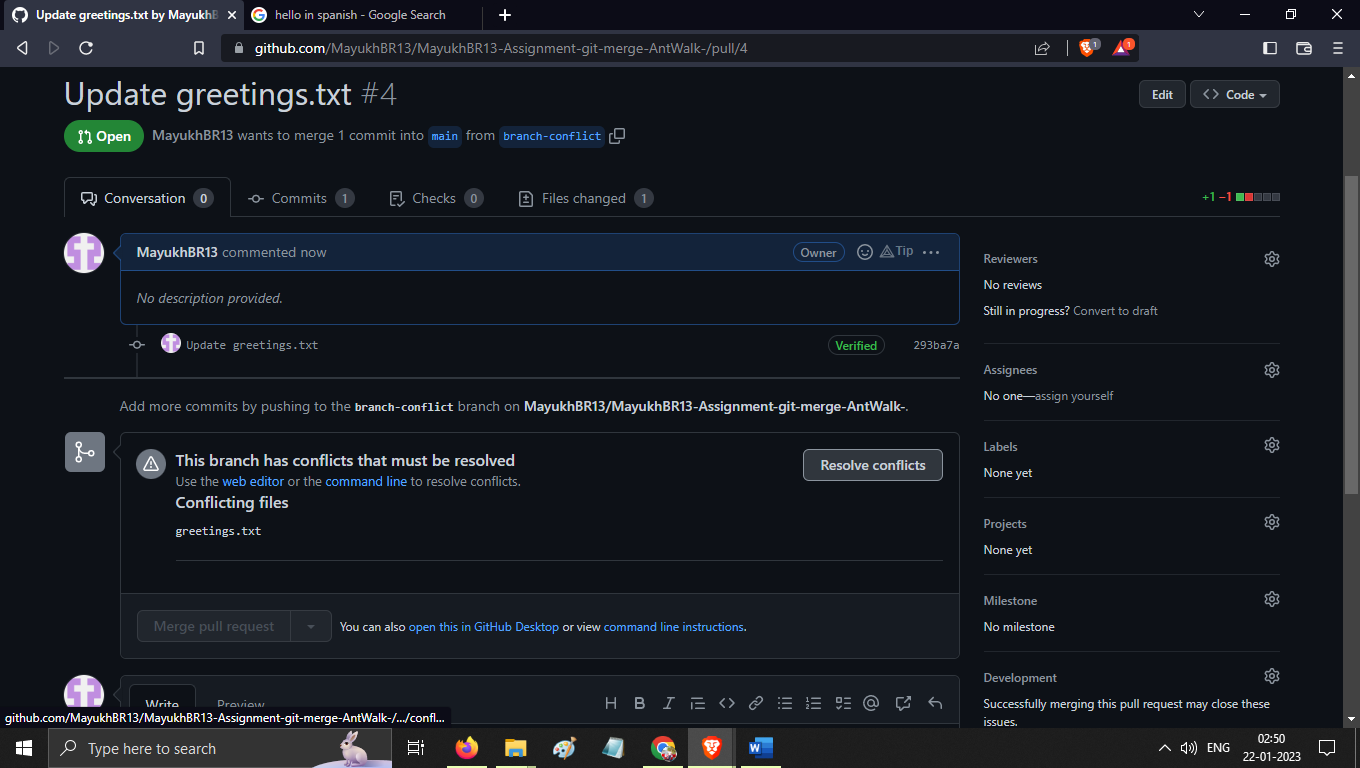This screenshot has height=768, width=1360.
Task: Open the merge method dropdown arrow
Action: coord(311,625)
